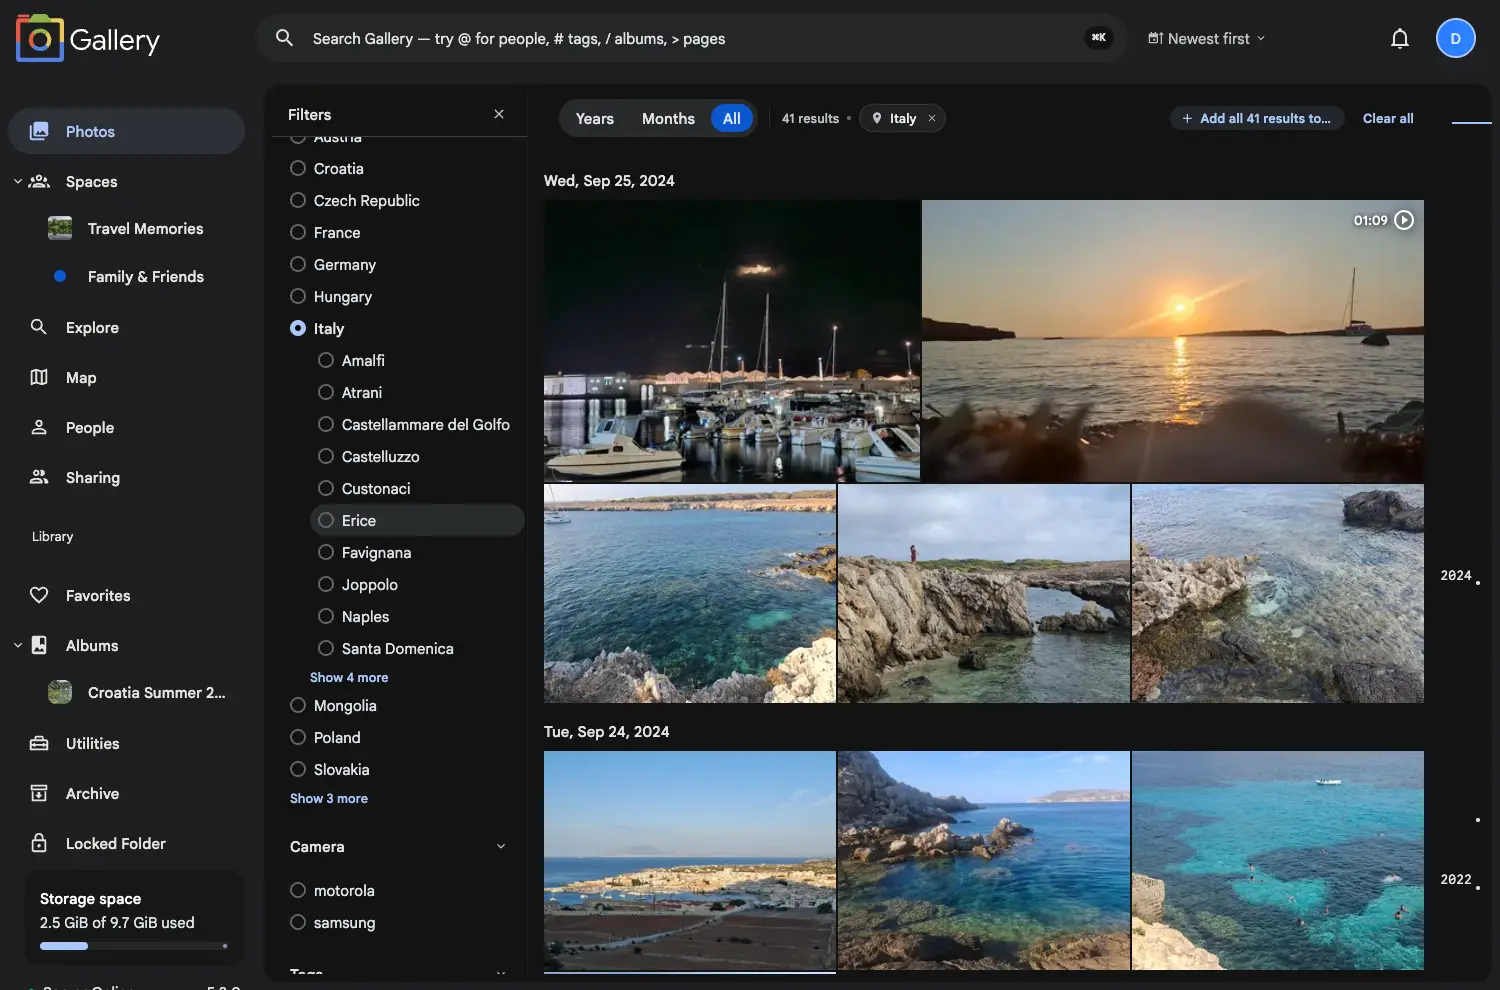Click Add all 41 results to
Screen dimensions: 1500x990
[1257, 118]
